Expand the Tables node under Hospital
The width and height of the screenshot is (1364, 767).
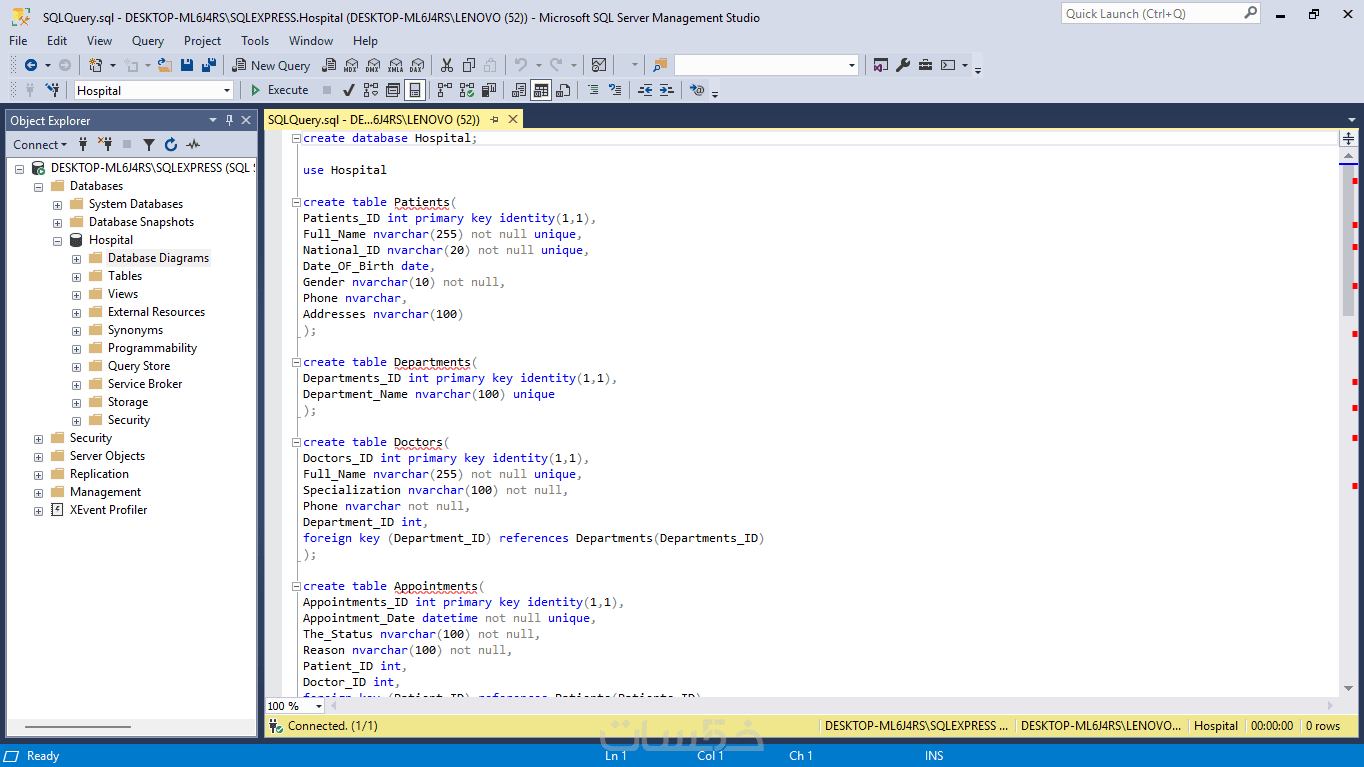pyautogui.click(x=76, y=276)
